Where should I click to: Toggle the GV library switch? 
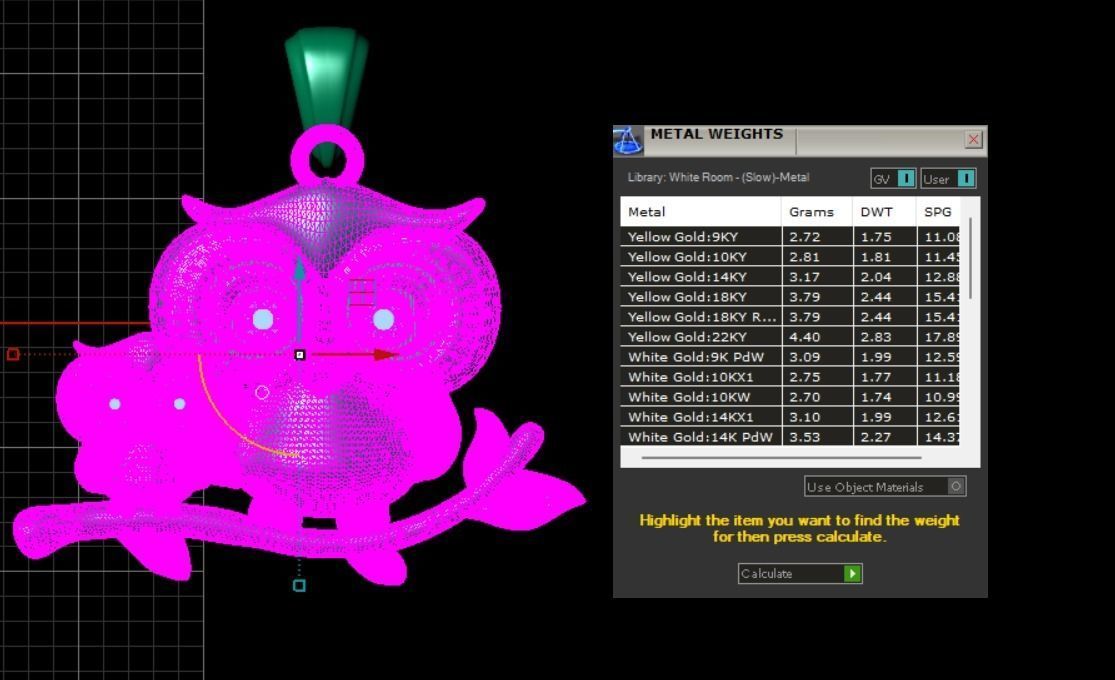906,179
